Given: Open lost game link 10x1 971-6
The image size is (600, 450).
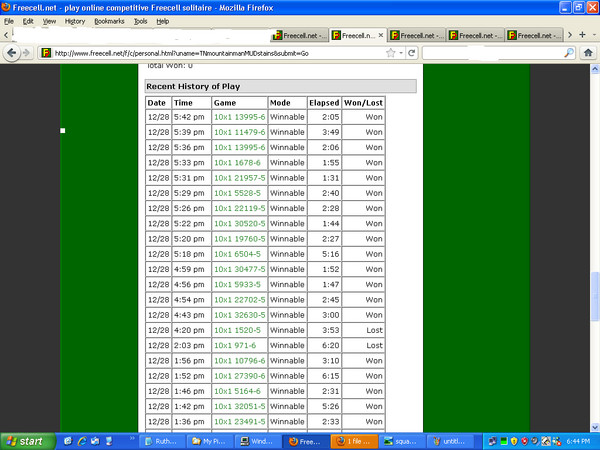Looking at the screenshot, I should coord(235,346).
